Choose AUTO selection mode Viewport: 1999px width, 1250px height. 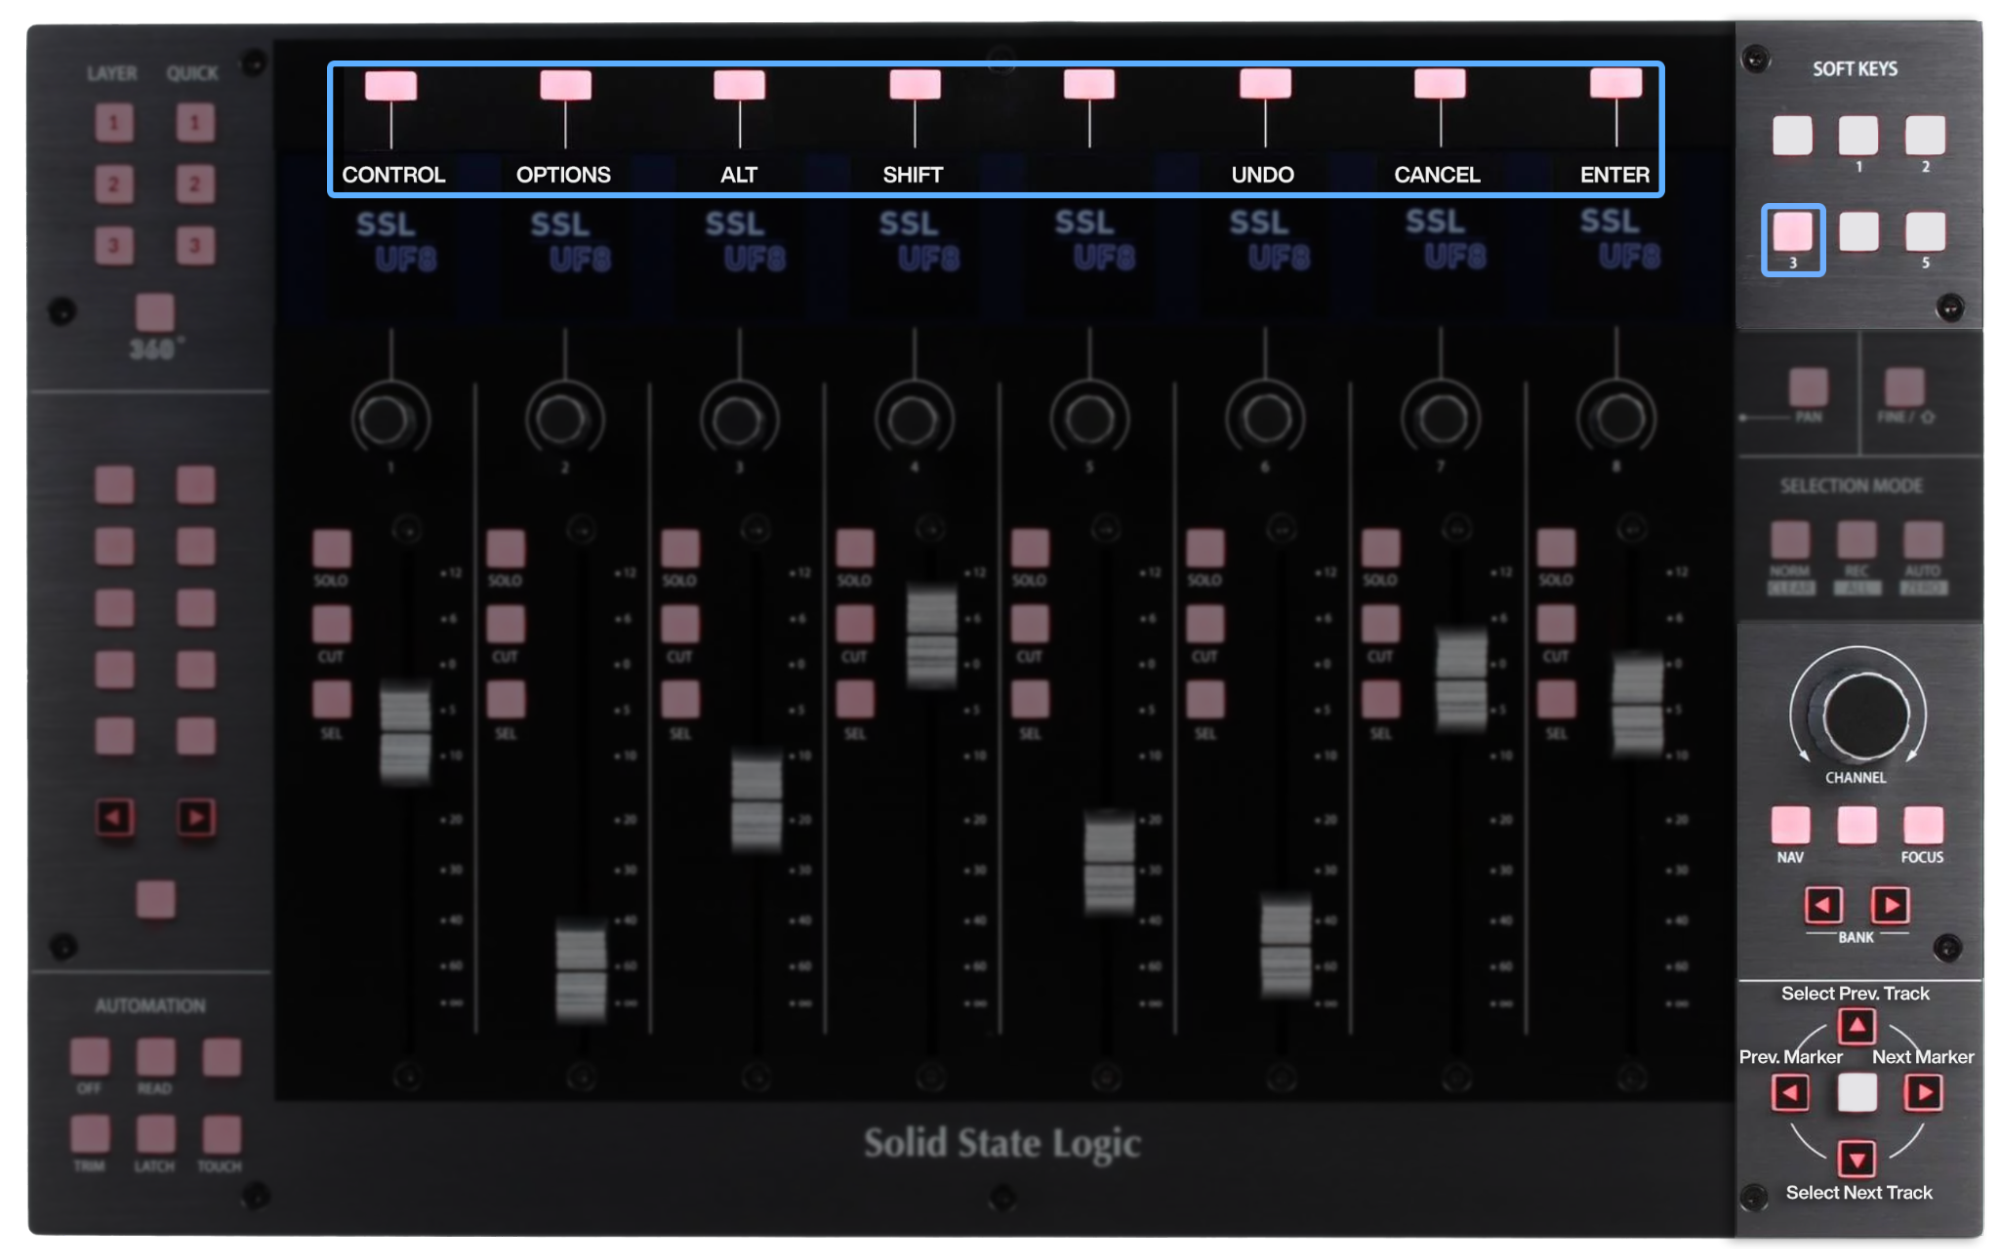point(1923,540)
